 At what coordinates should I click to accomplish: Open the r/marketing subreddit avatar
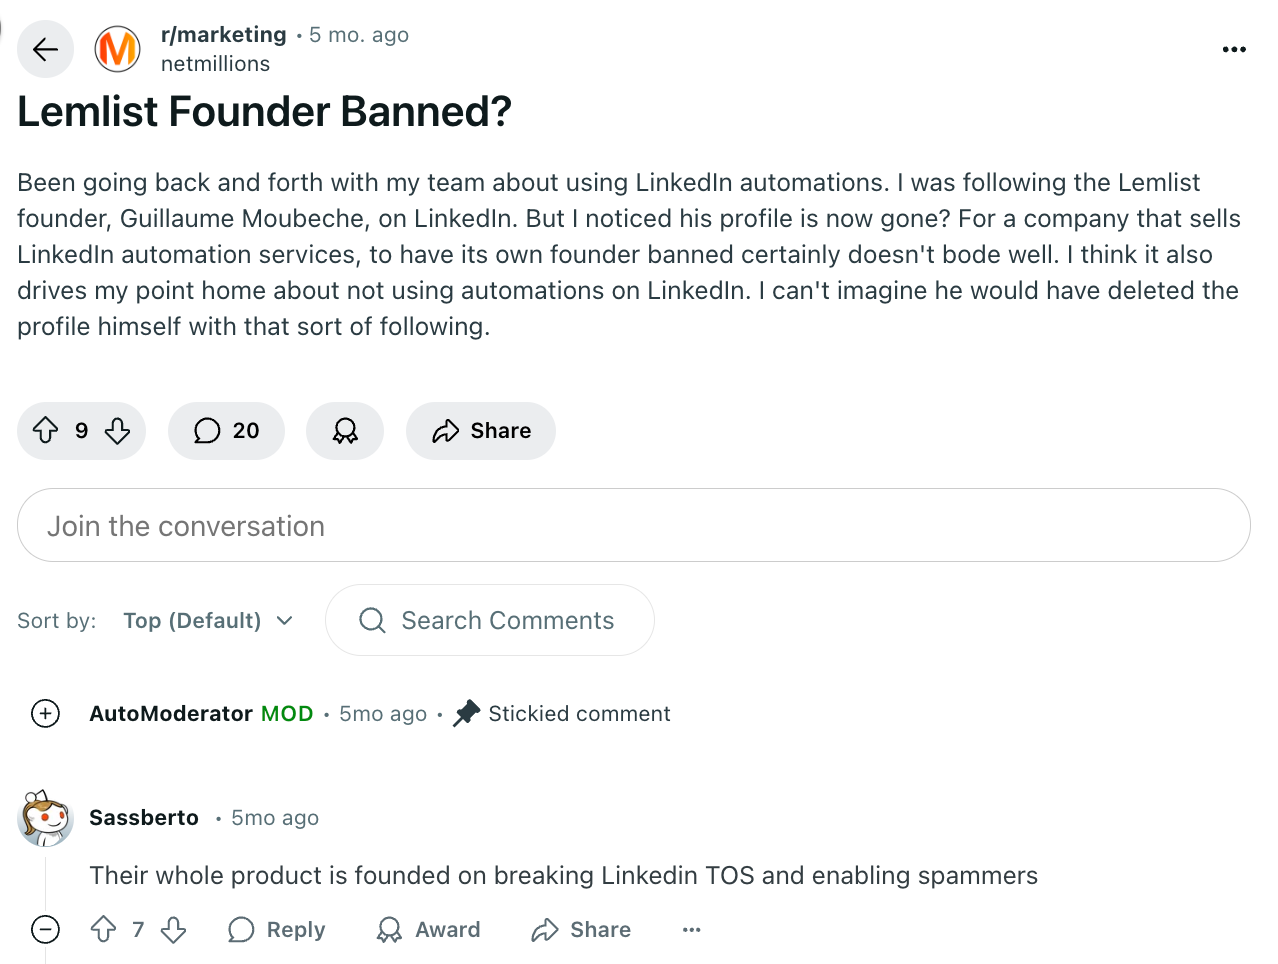[117, 49]
